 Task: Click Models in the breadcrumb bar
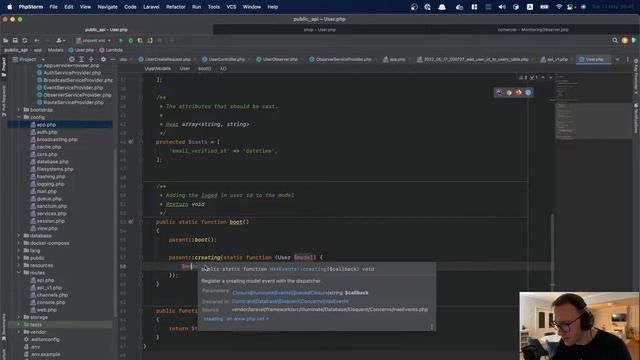56,50
